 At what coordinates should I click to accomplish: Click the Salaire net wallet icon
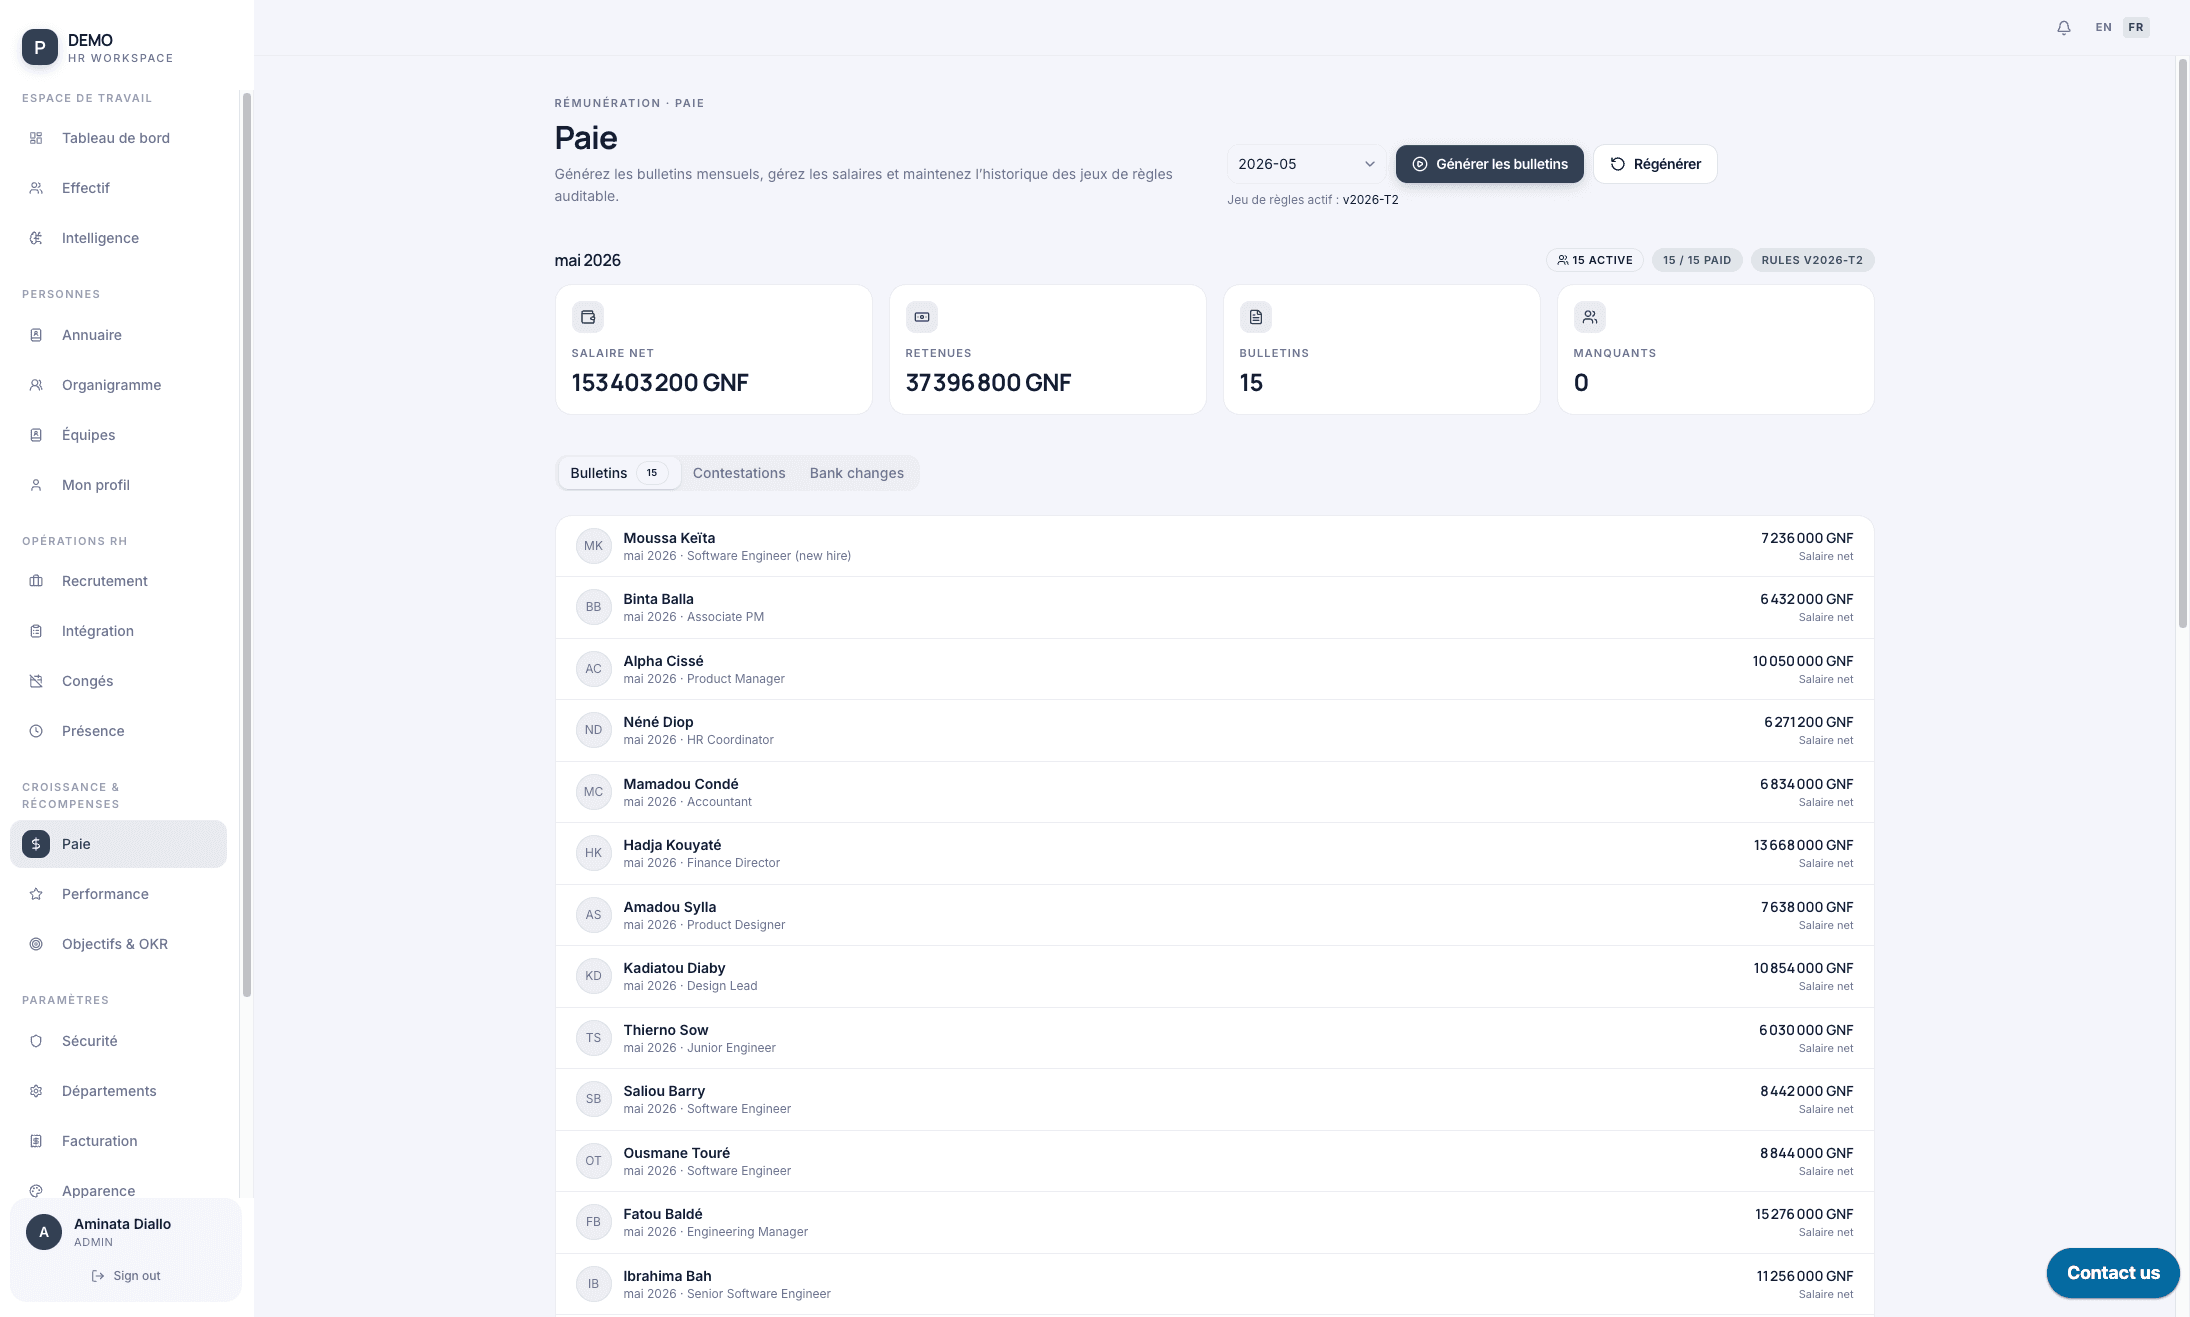(588, 317)
